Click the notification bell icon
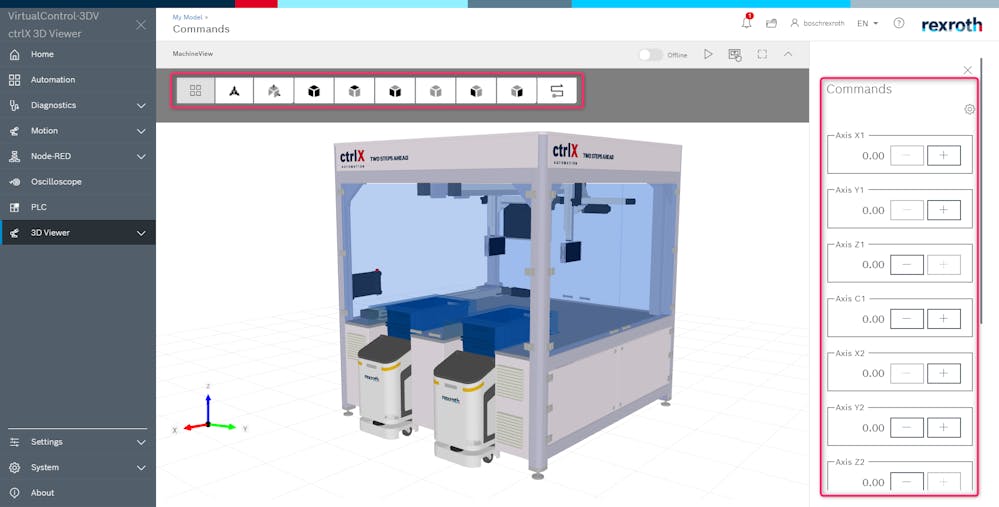 [x=746, y=23]
